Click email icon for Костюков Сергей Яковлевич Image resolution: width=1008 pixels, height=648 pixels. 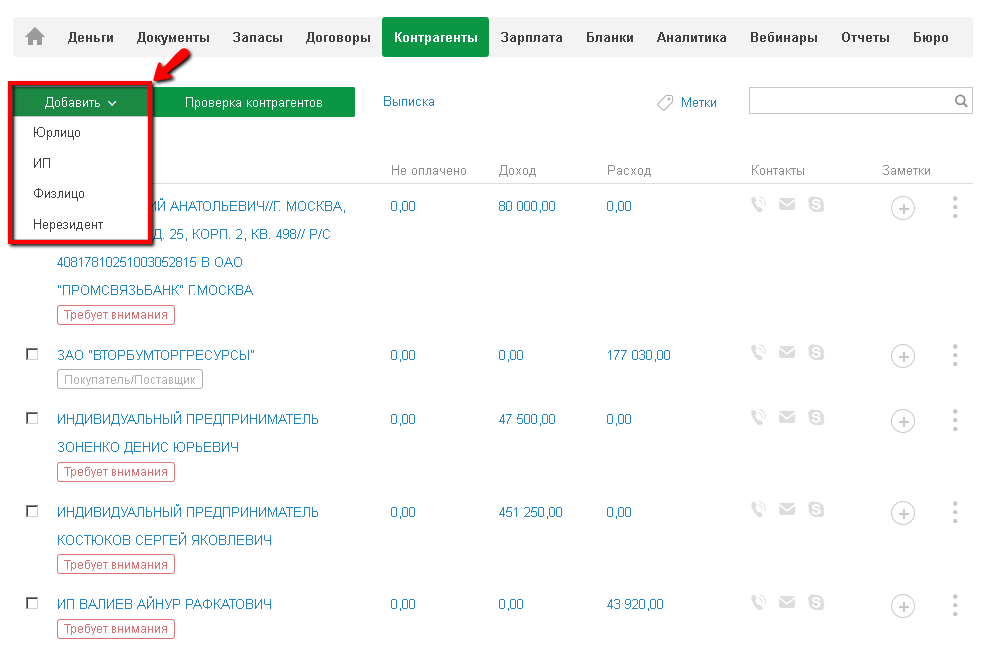tap(787, 509)
